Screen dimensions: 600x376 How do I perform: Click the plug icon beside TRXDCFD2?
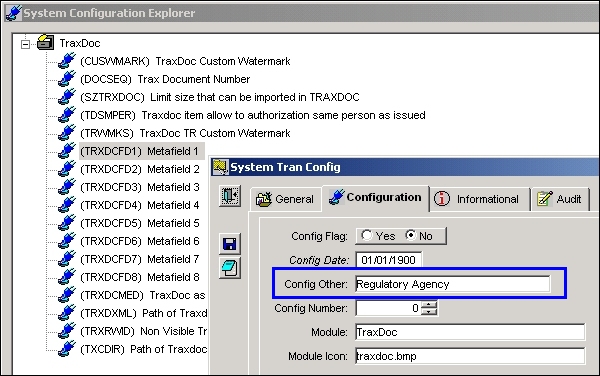click(x=67, y=169)
